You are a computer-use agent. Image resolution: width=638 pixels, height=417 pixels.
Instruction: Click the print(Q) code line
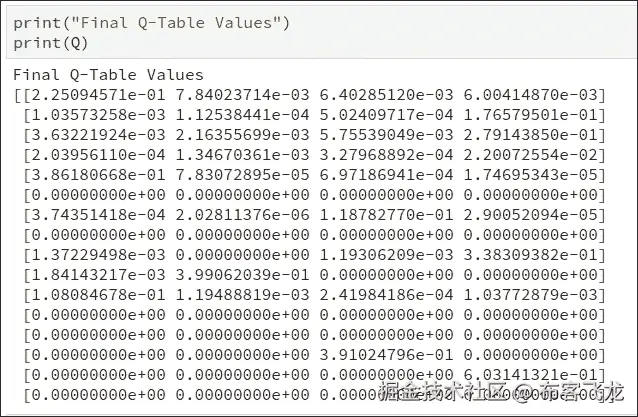click(x=49, y=42)
